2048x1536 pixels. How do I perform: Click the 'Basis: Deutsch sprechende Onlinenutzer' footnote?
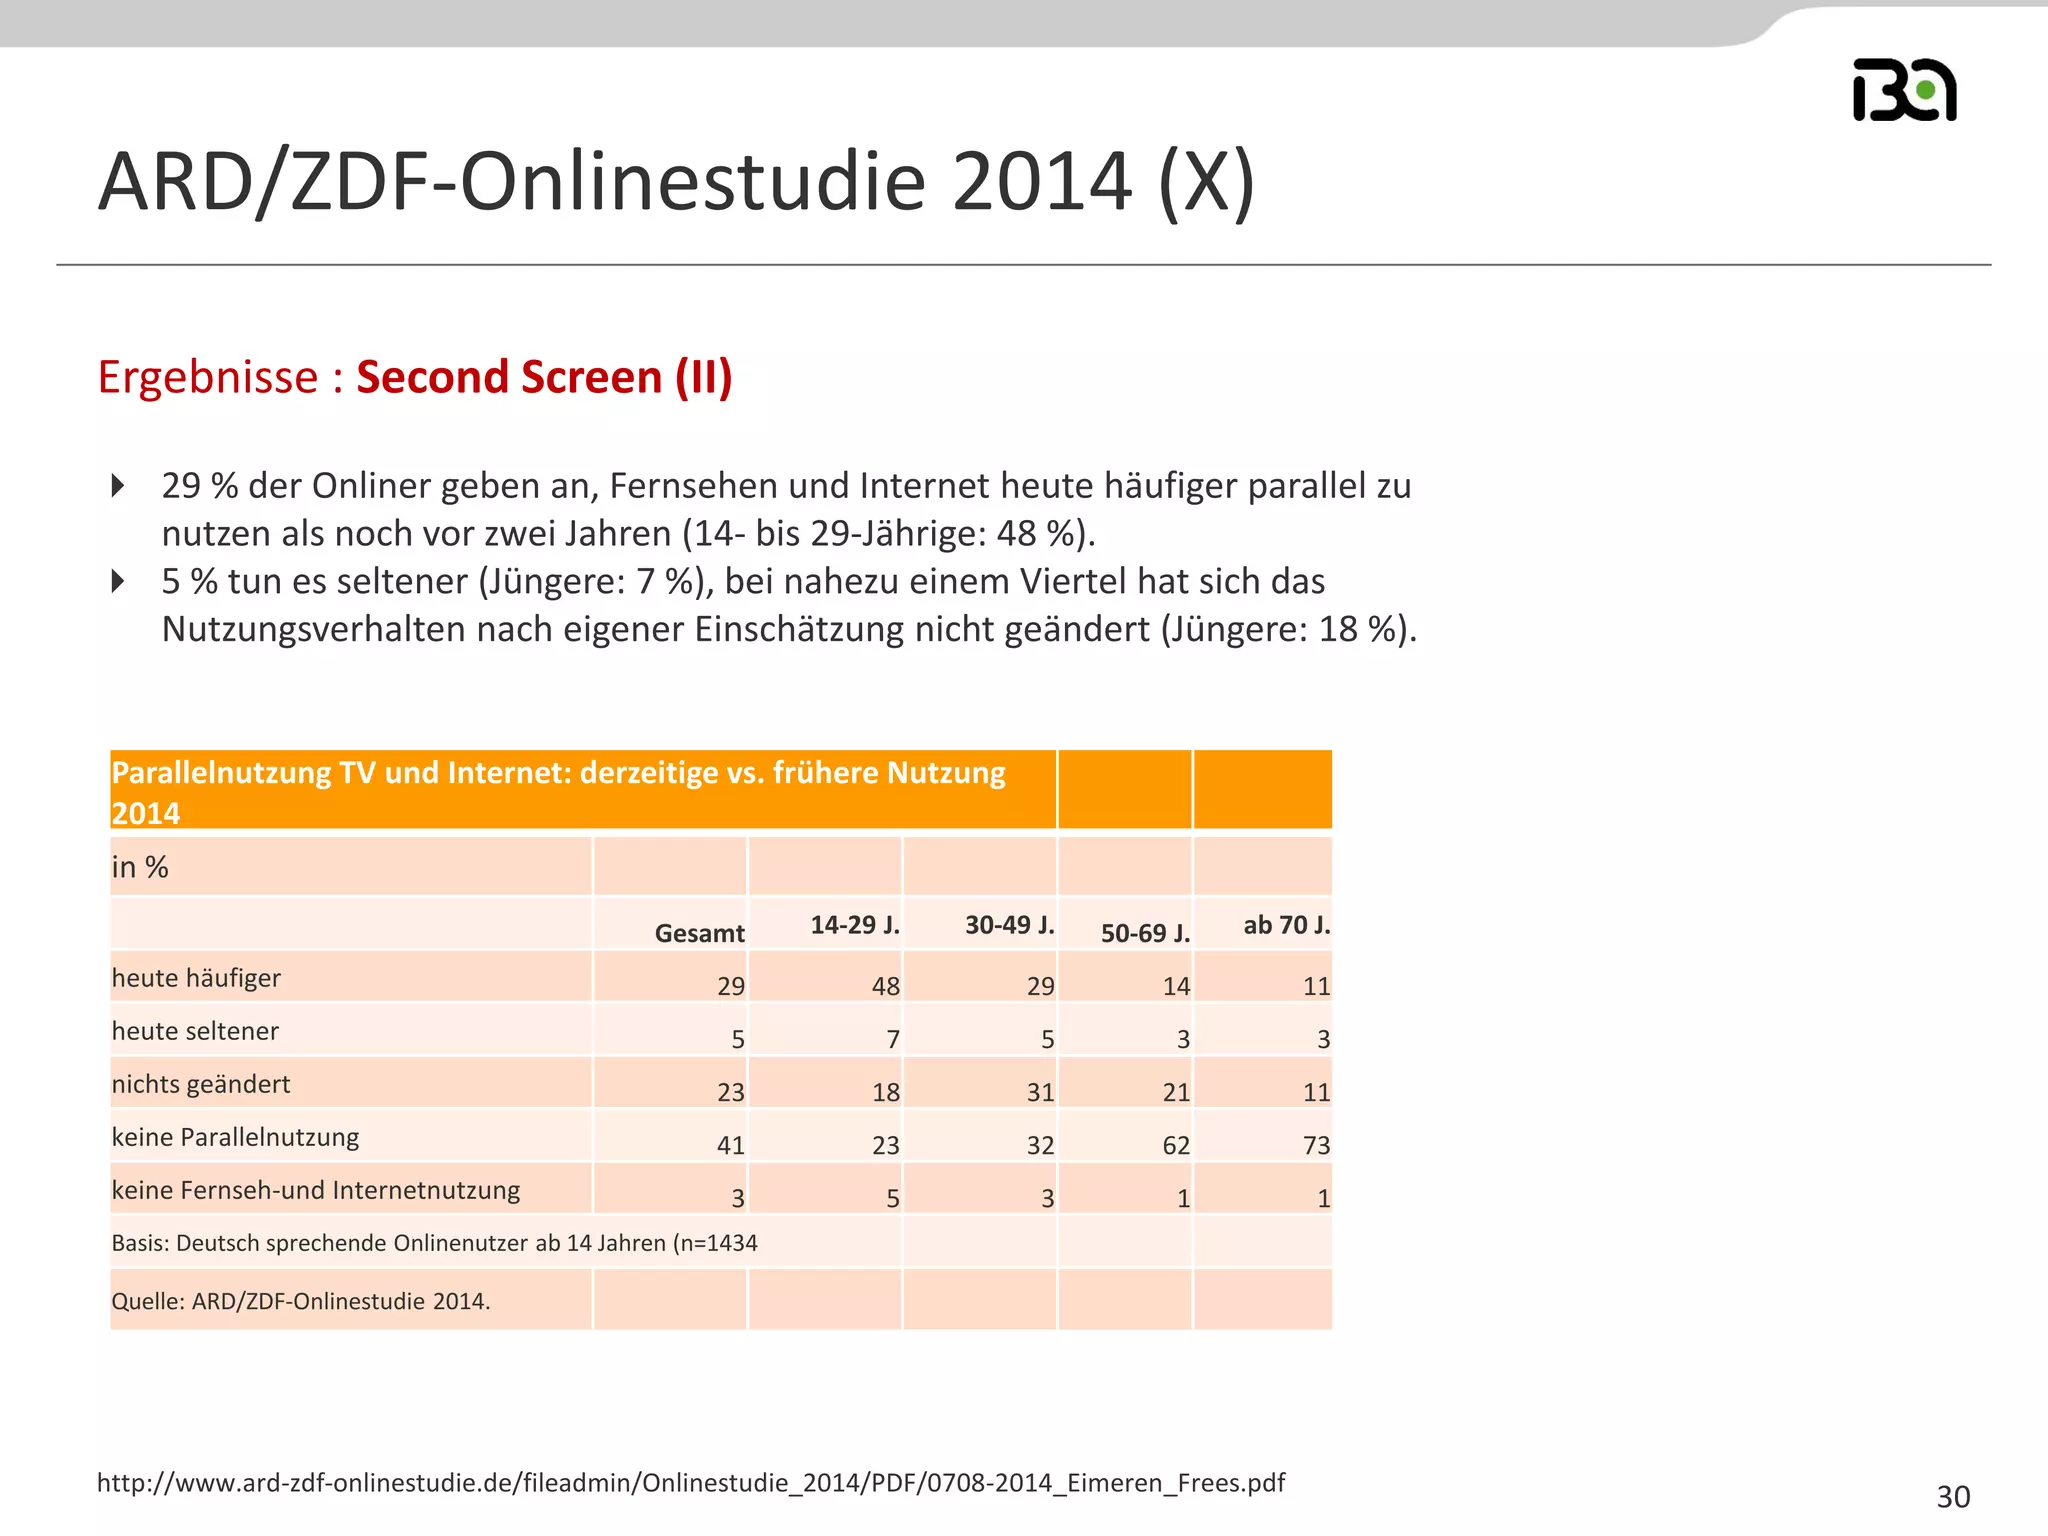click(x=434, y=1243)
